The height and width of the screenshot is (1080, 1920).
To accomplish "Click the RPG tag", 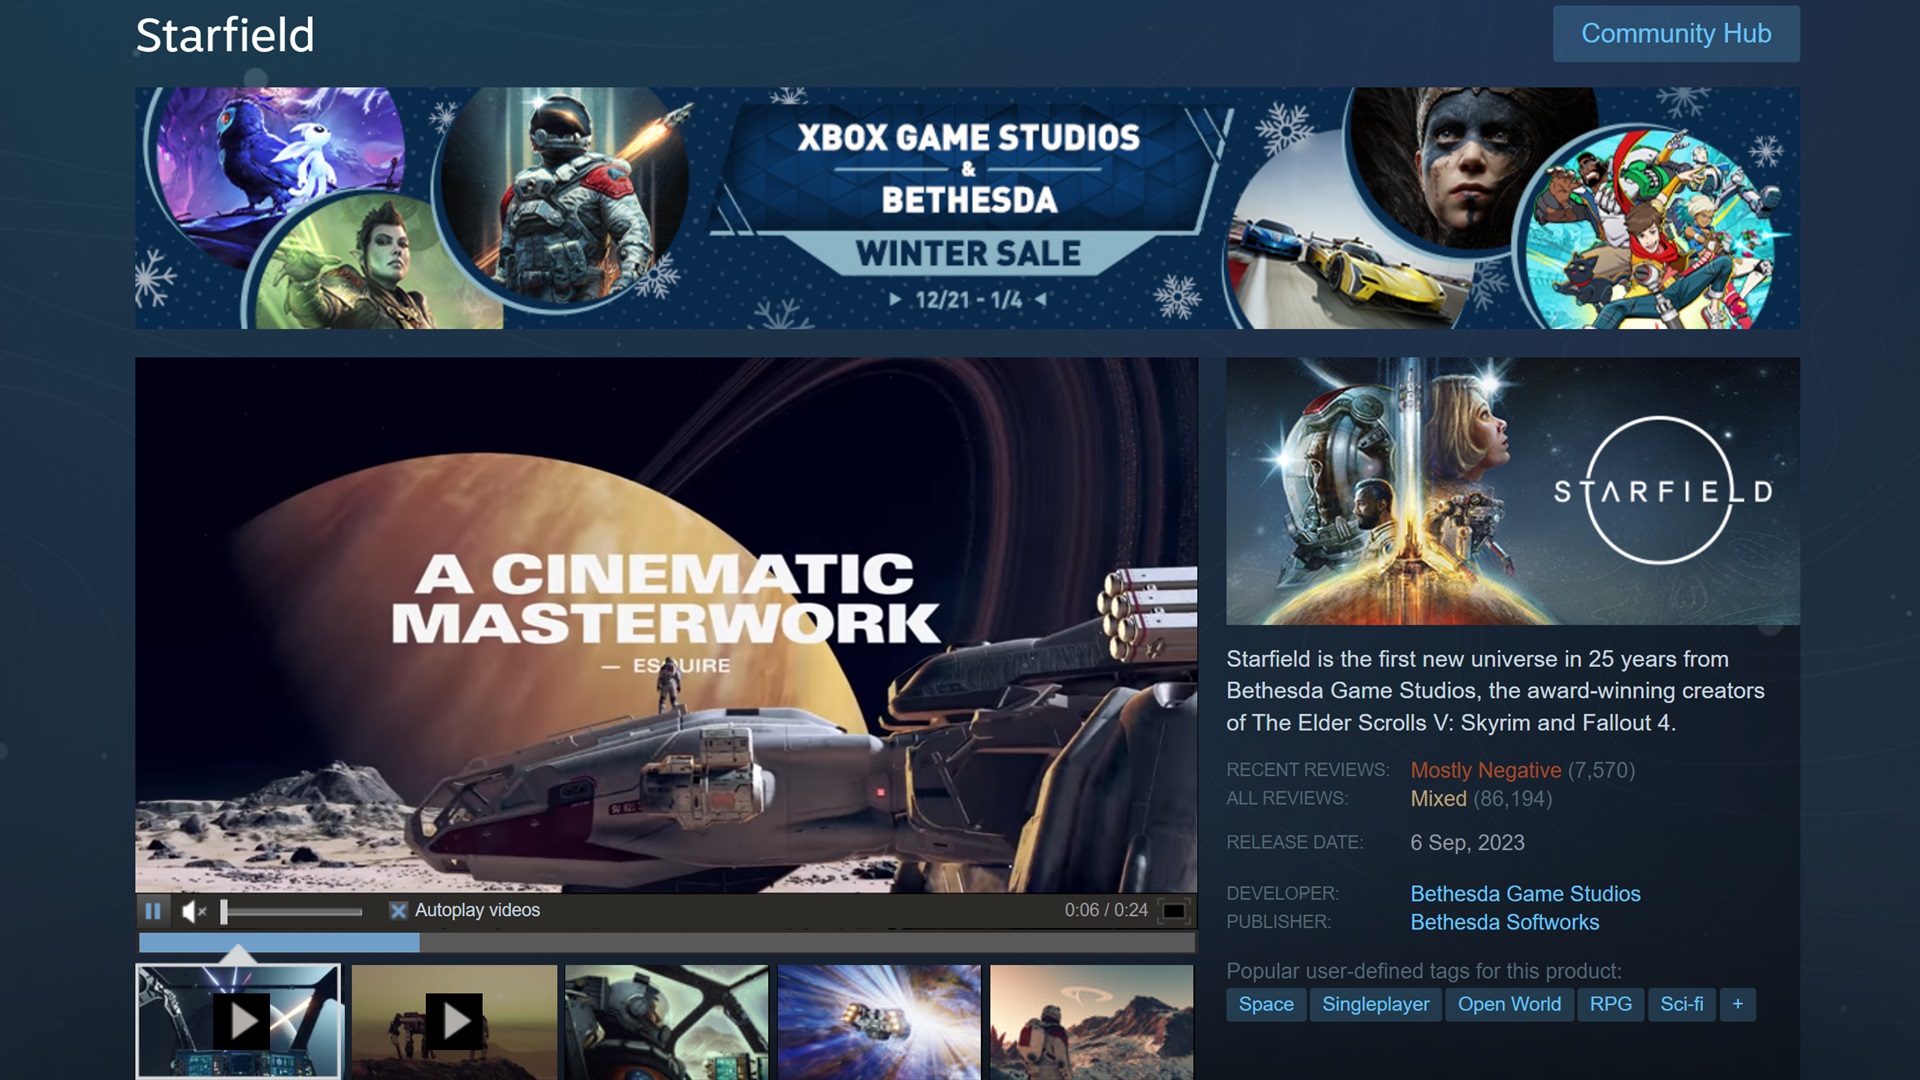I will [x=1610, y=1004].
